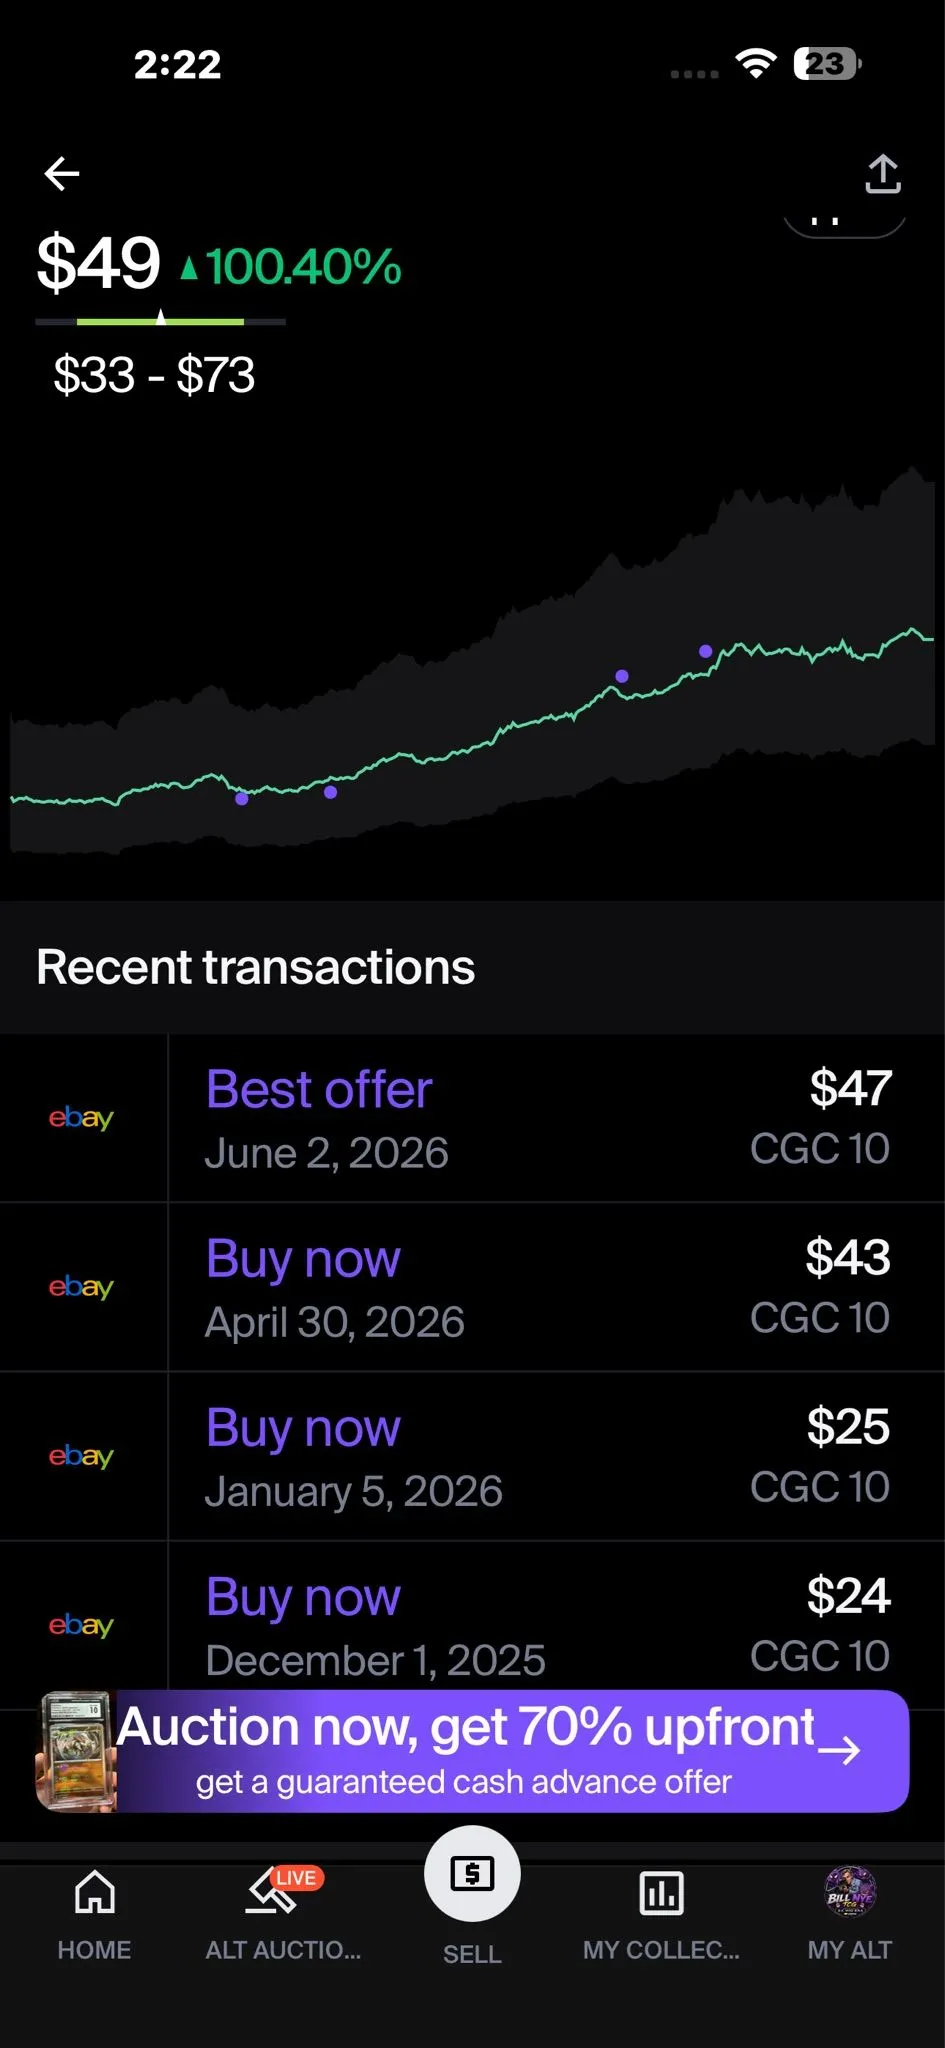Viewport: 945px width, 2048px height.
Task: Open Best offer June 2, 2026 transaction
Action: pos(472,1118)
